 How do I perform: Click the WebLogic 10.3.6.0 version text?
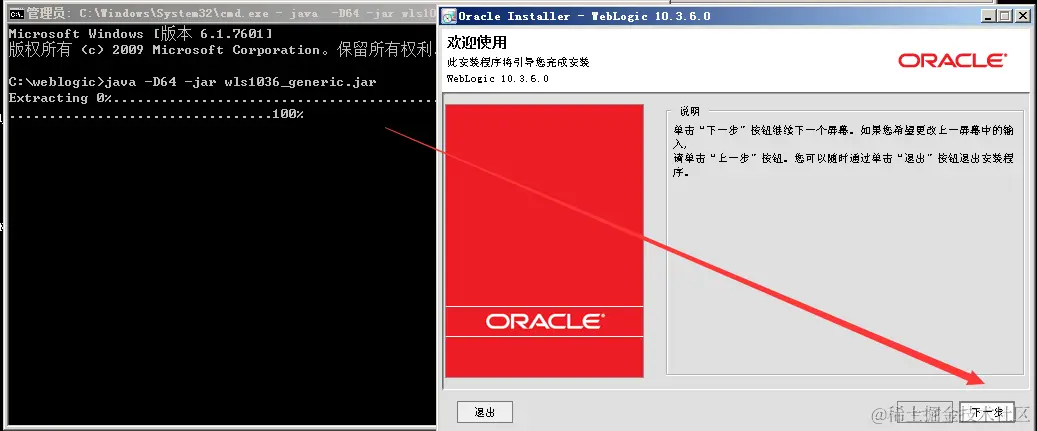pos(498,78)
